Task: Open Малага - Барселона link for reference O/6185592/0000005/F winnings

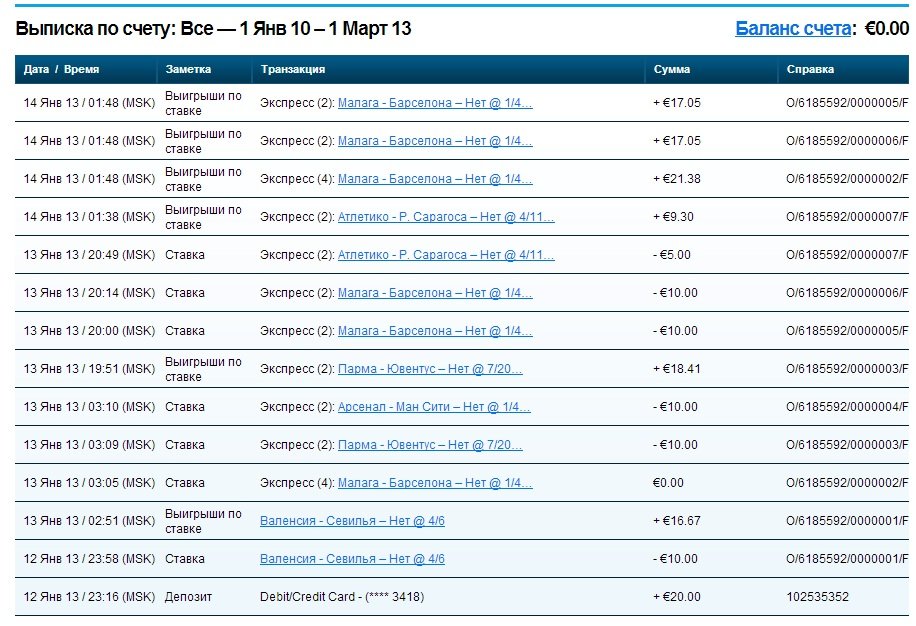Action: [x=435, y=103]
